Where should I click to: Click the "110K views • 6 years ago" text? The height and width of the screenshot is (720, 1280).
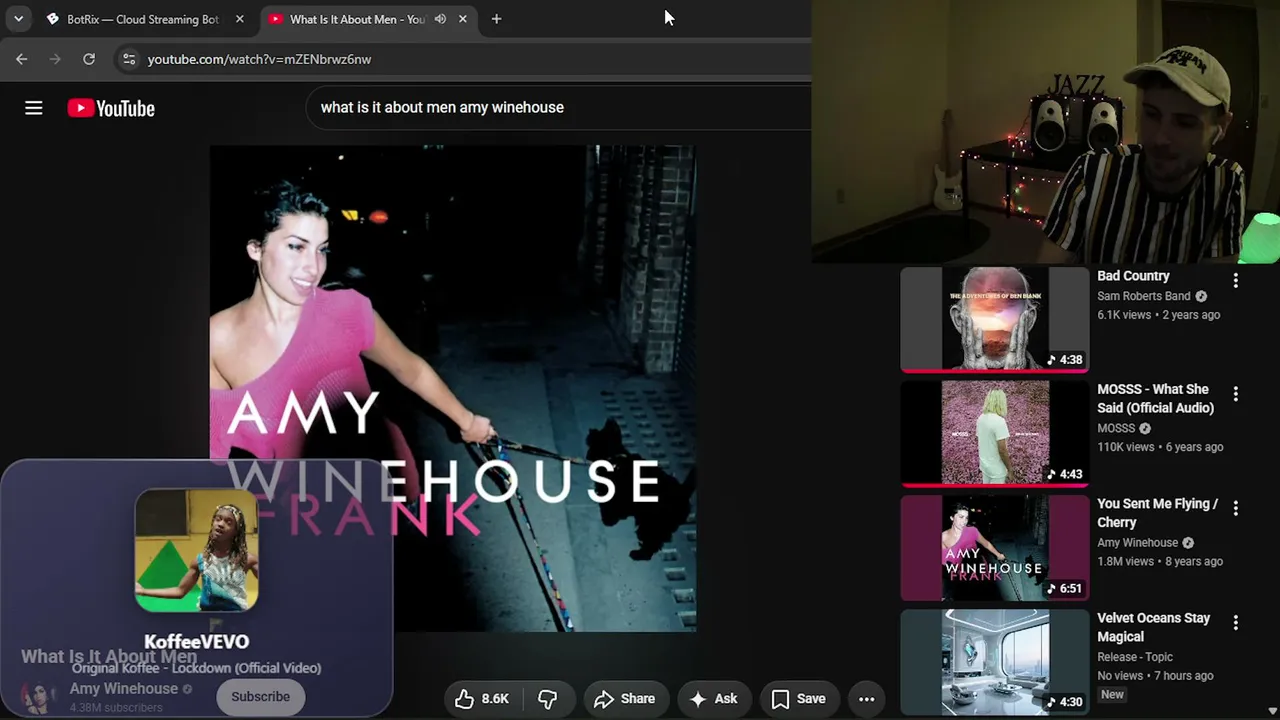click(x=1160, y=447)
